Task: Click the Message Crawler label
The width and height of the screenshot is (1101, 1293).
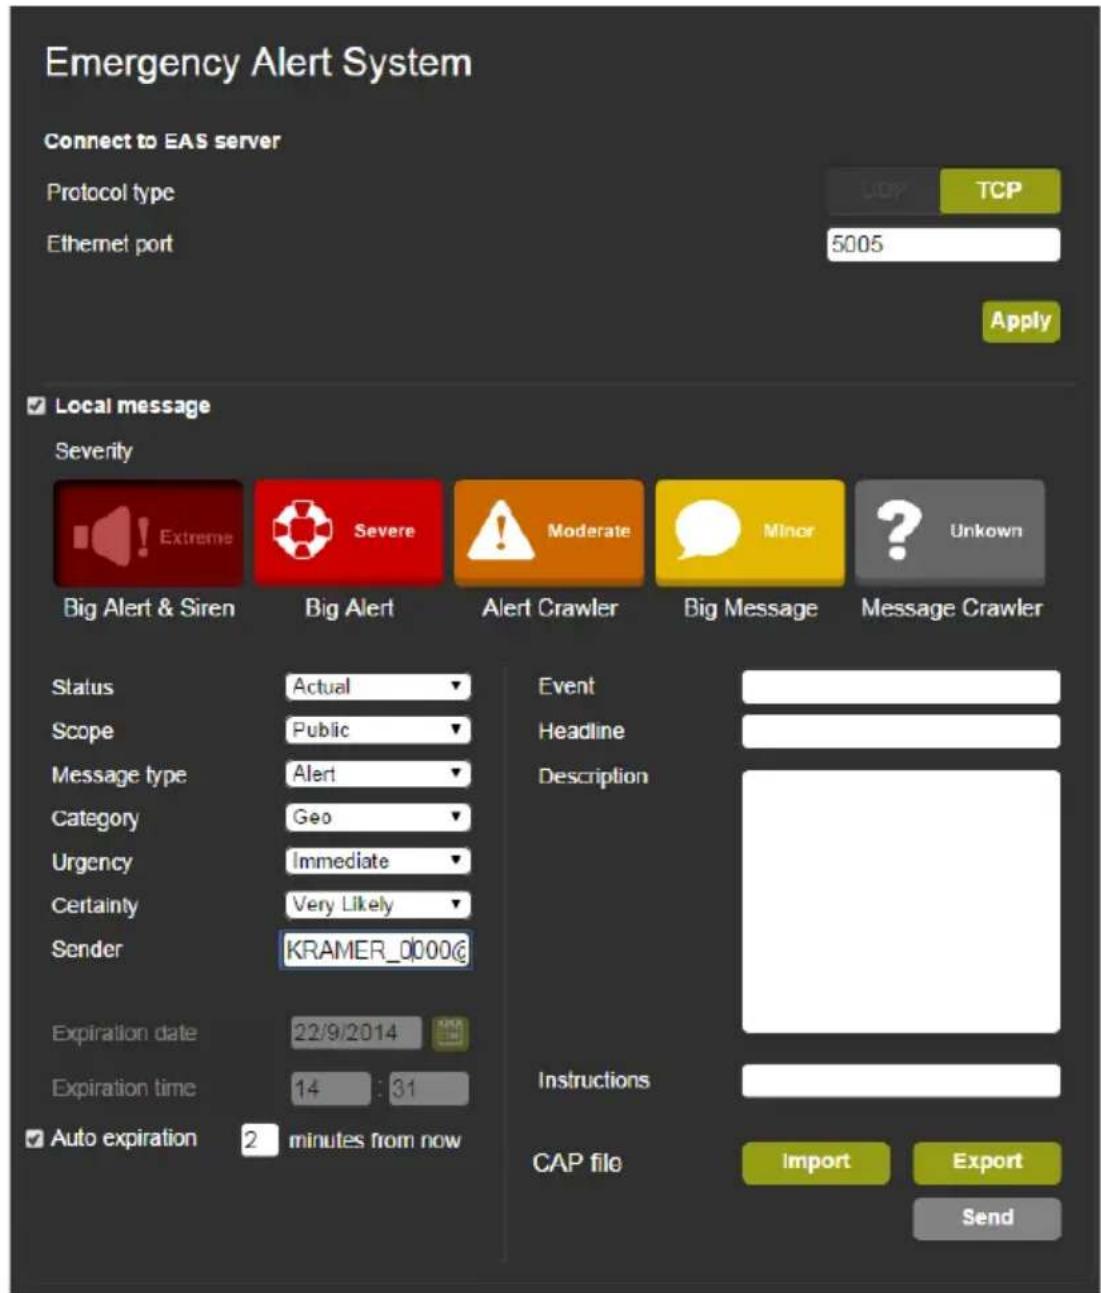Action: (952, 608)
